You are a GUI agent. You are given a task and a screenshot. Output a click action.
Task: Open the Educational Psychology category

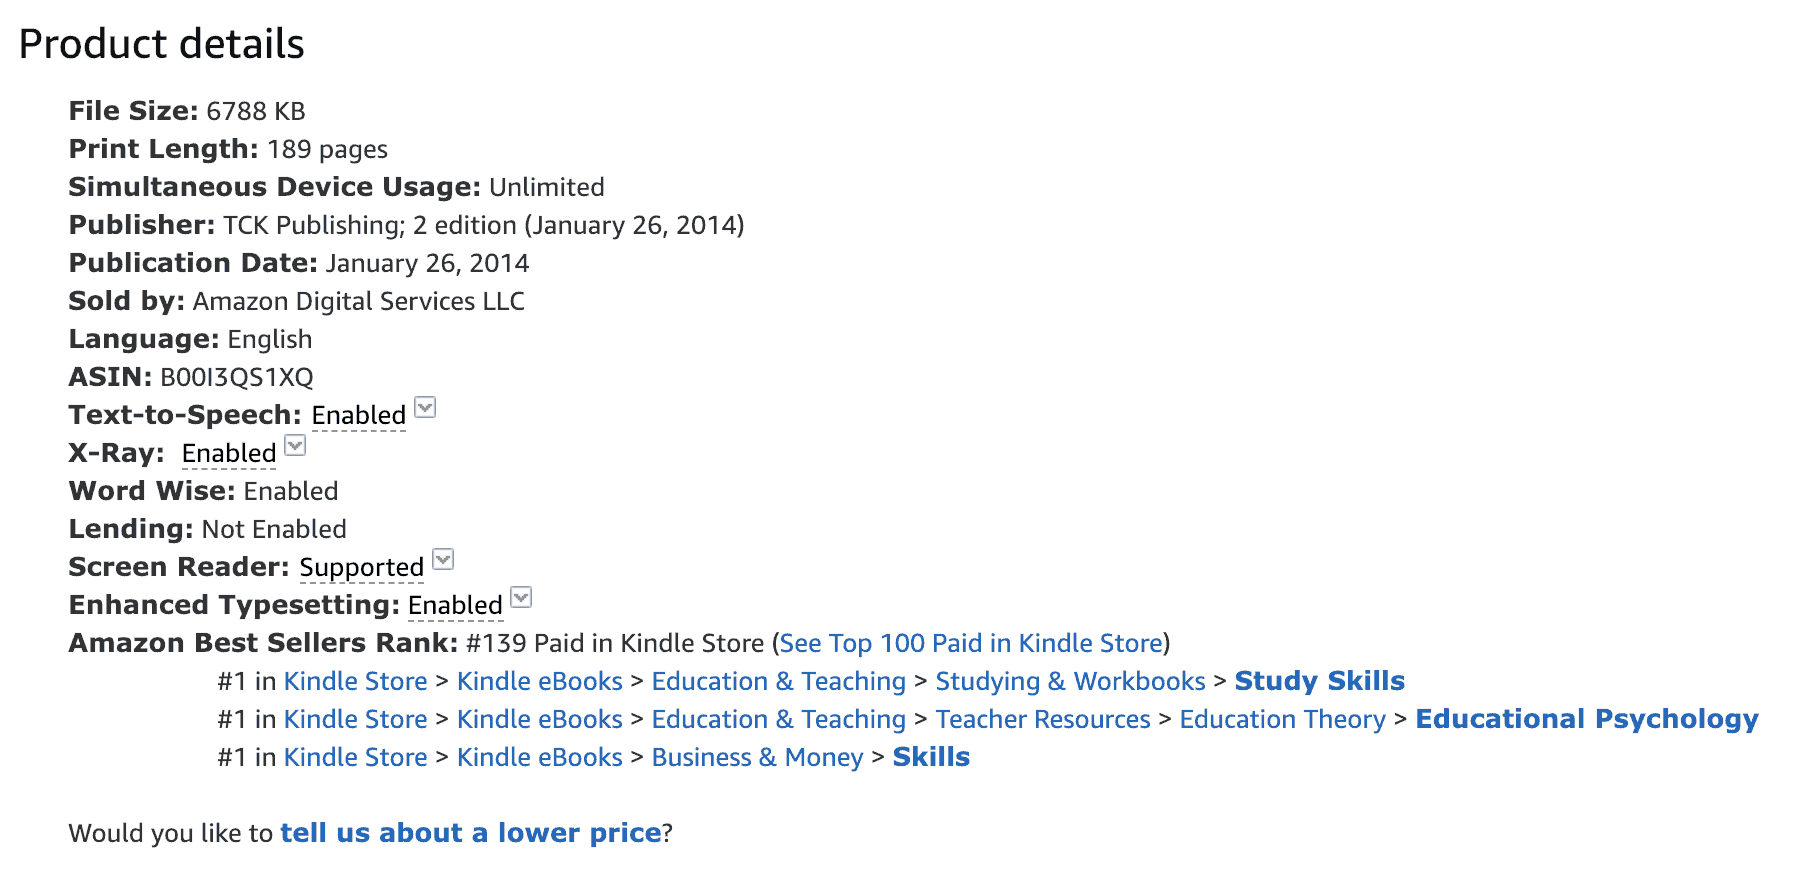point(1587,719)
